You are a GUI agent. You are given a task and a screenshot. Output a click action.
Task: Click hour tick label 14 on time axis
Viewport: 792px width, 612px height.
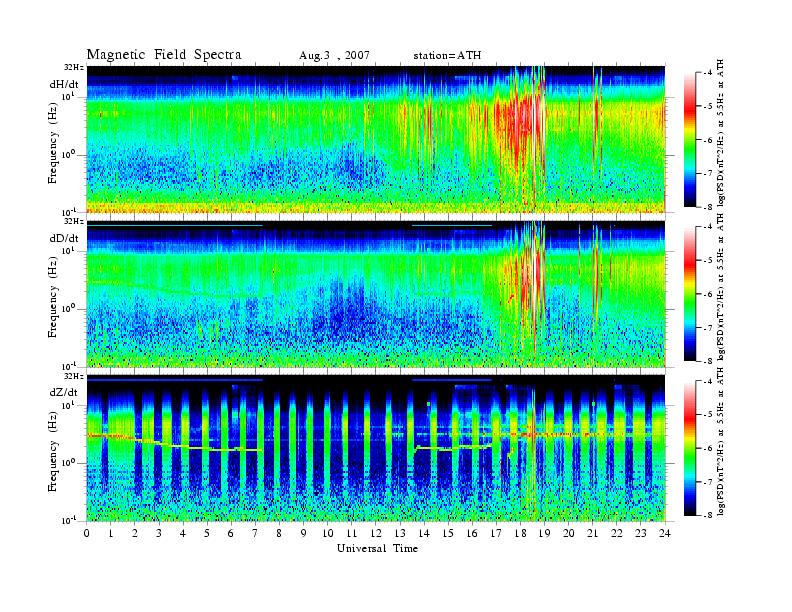tap(424, 533)
